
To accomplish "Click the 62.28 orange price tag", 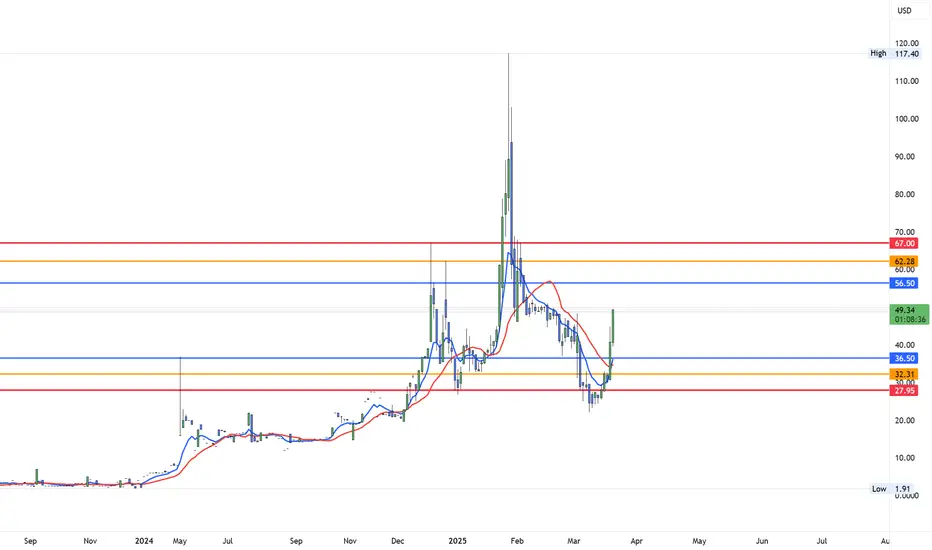I will point(904,262).
